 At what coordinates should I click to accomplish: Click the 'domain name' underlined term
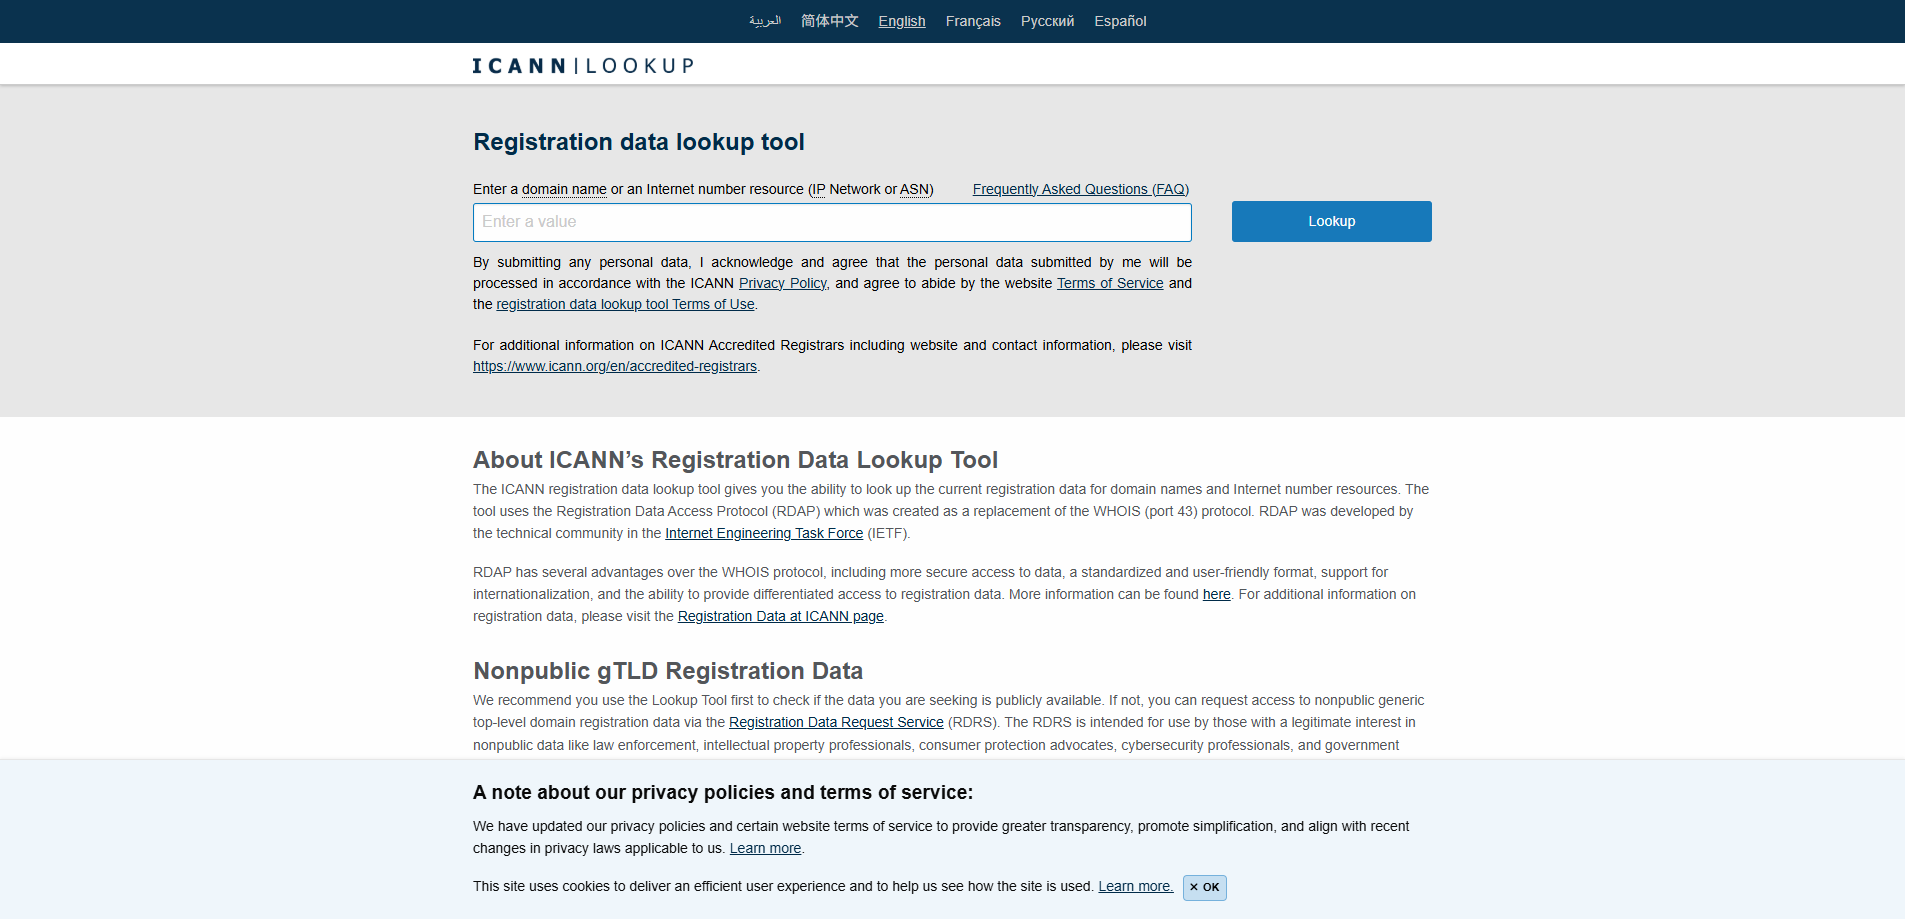(x=564, y=189)
